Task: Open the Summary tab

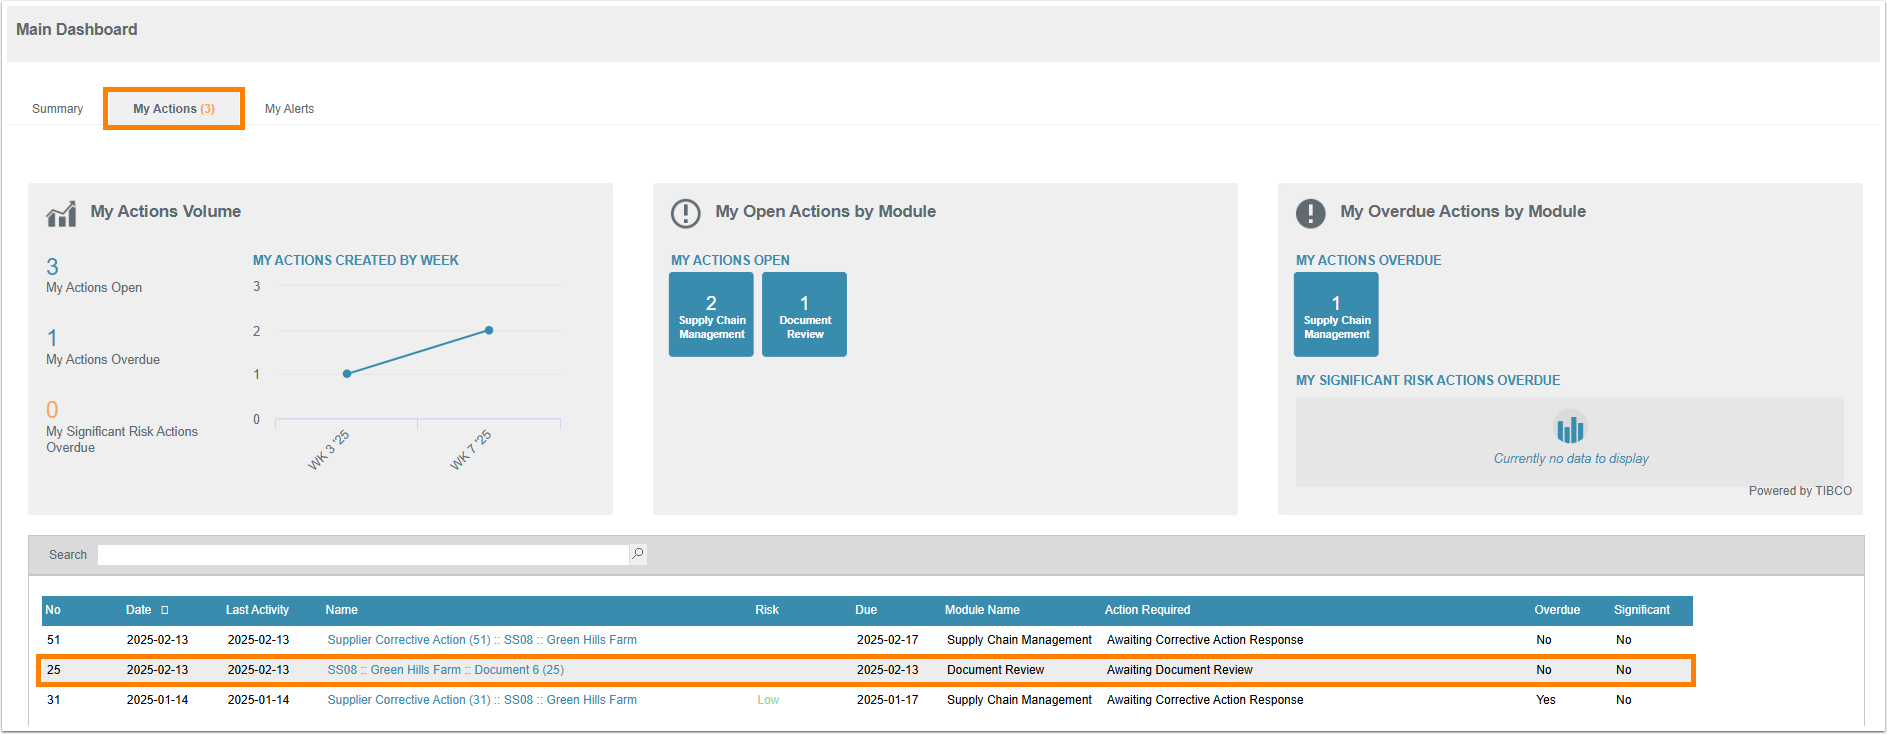Action: point(57,109)
